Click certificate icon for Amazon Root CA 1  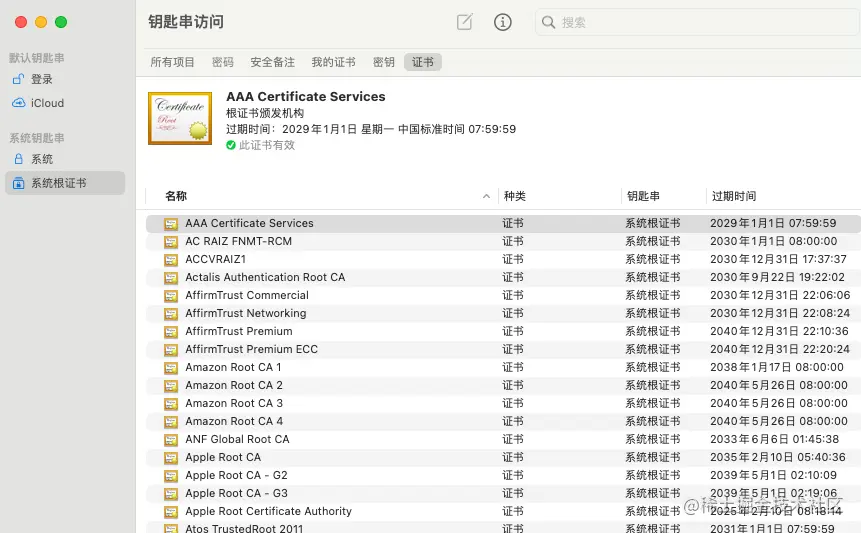(171, 368)
